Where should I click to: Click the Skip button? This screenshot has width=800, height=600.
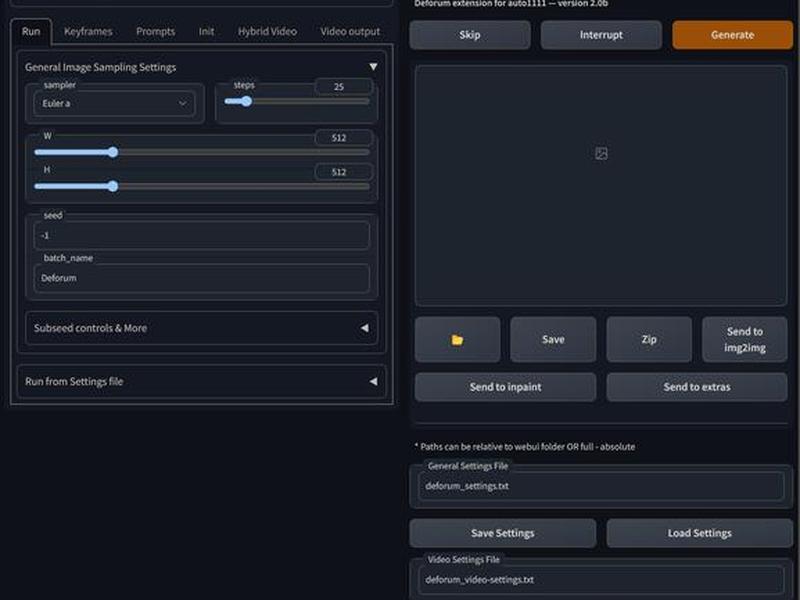click(x=470, y=35)
